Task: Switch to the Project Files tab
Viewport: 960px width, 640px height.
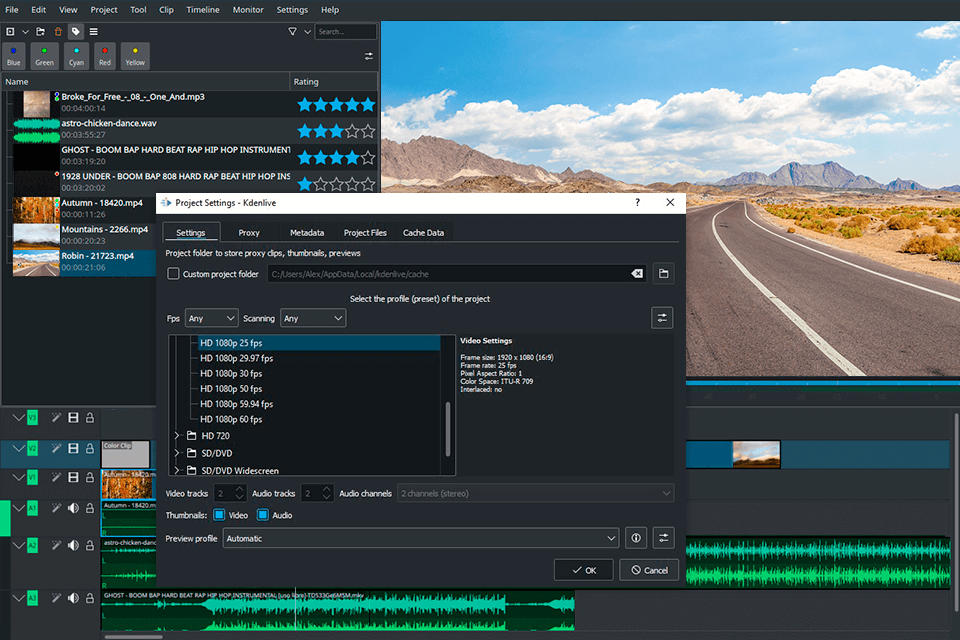Action: pyautogui.click(x=365, y=233)
